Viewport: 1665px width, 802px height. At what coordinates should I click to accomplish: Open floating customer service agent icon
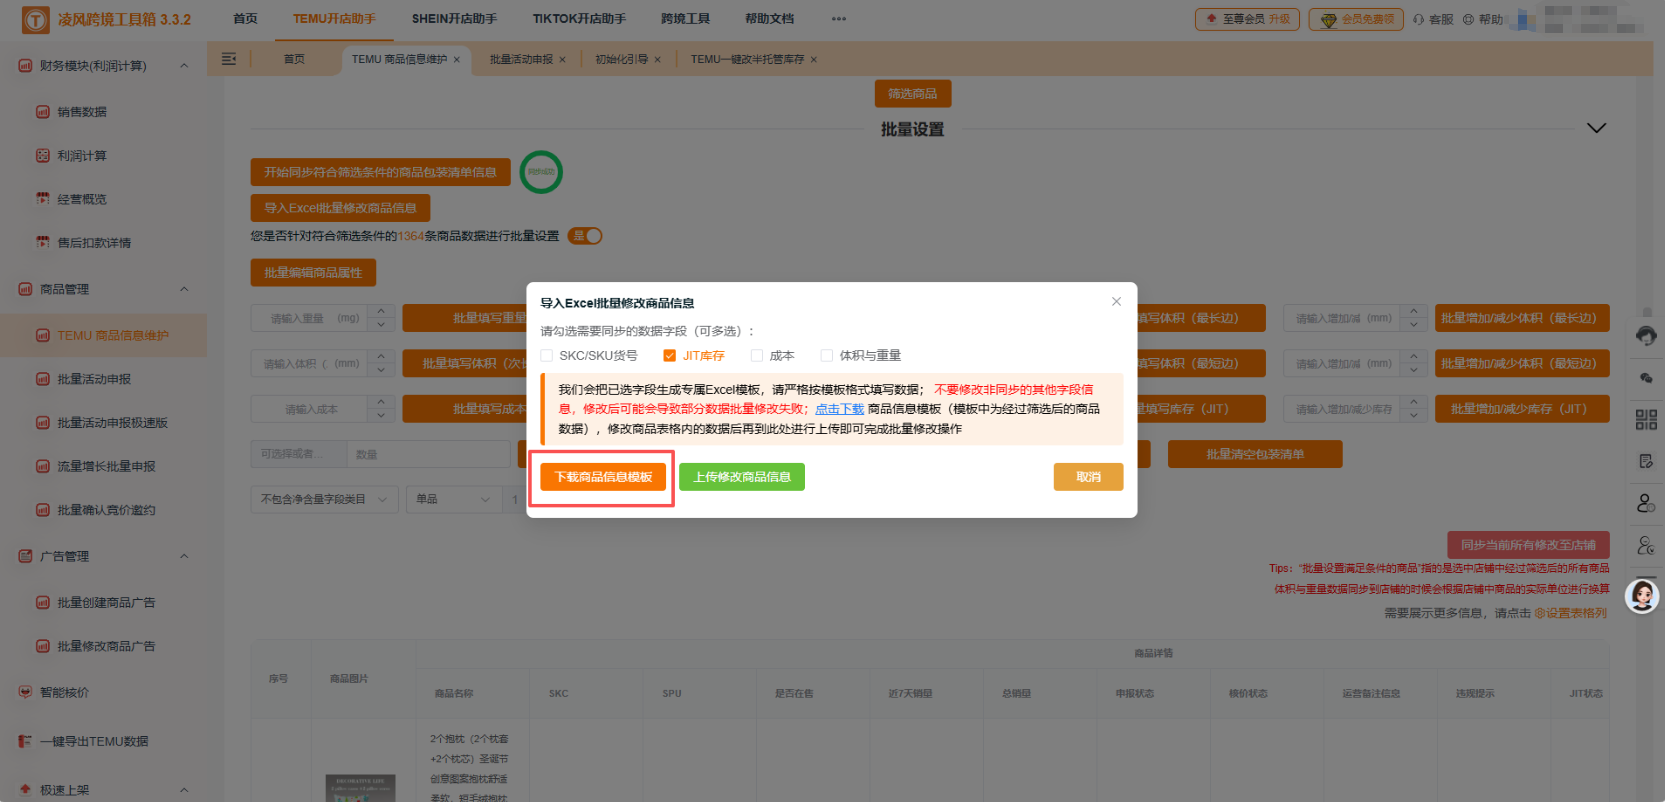[x=1646, y=336]
